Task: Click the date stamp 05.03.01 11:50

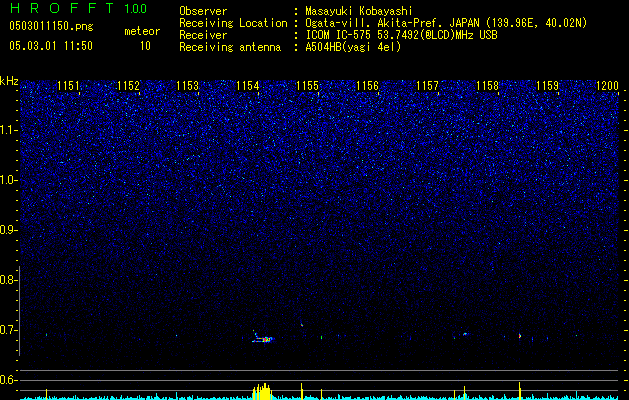Action: click(51, 46)
